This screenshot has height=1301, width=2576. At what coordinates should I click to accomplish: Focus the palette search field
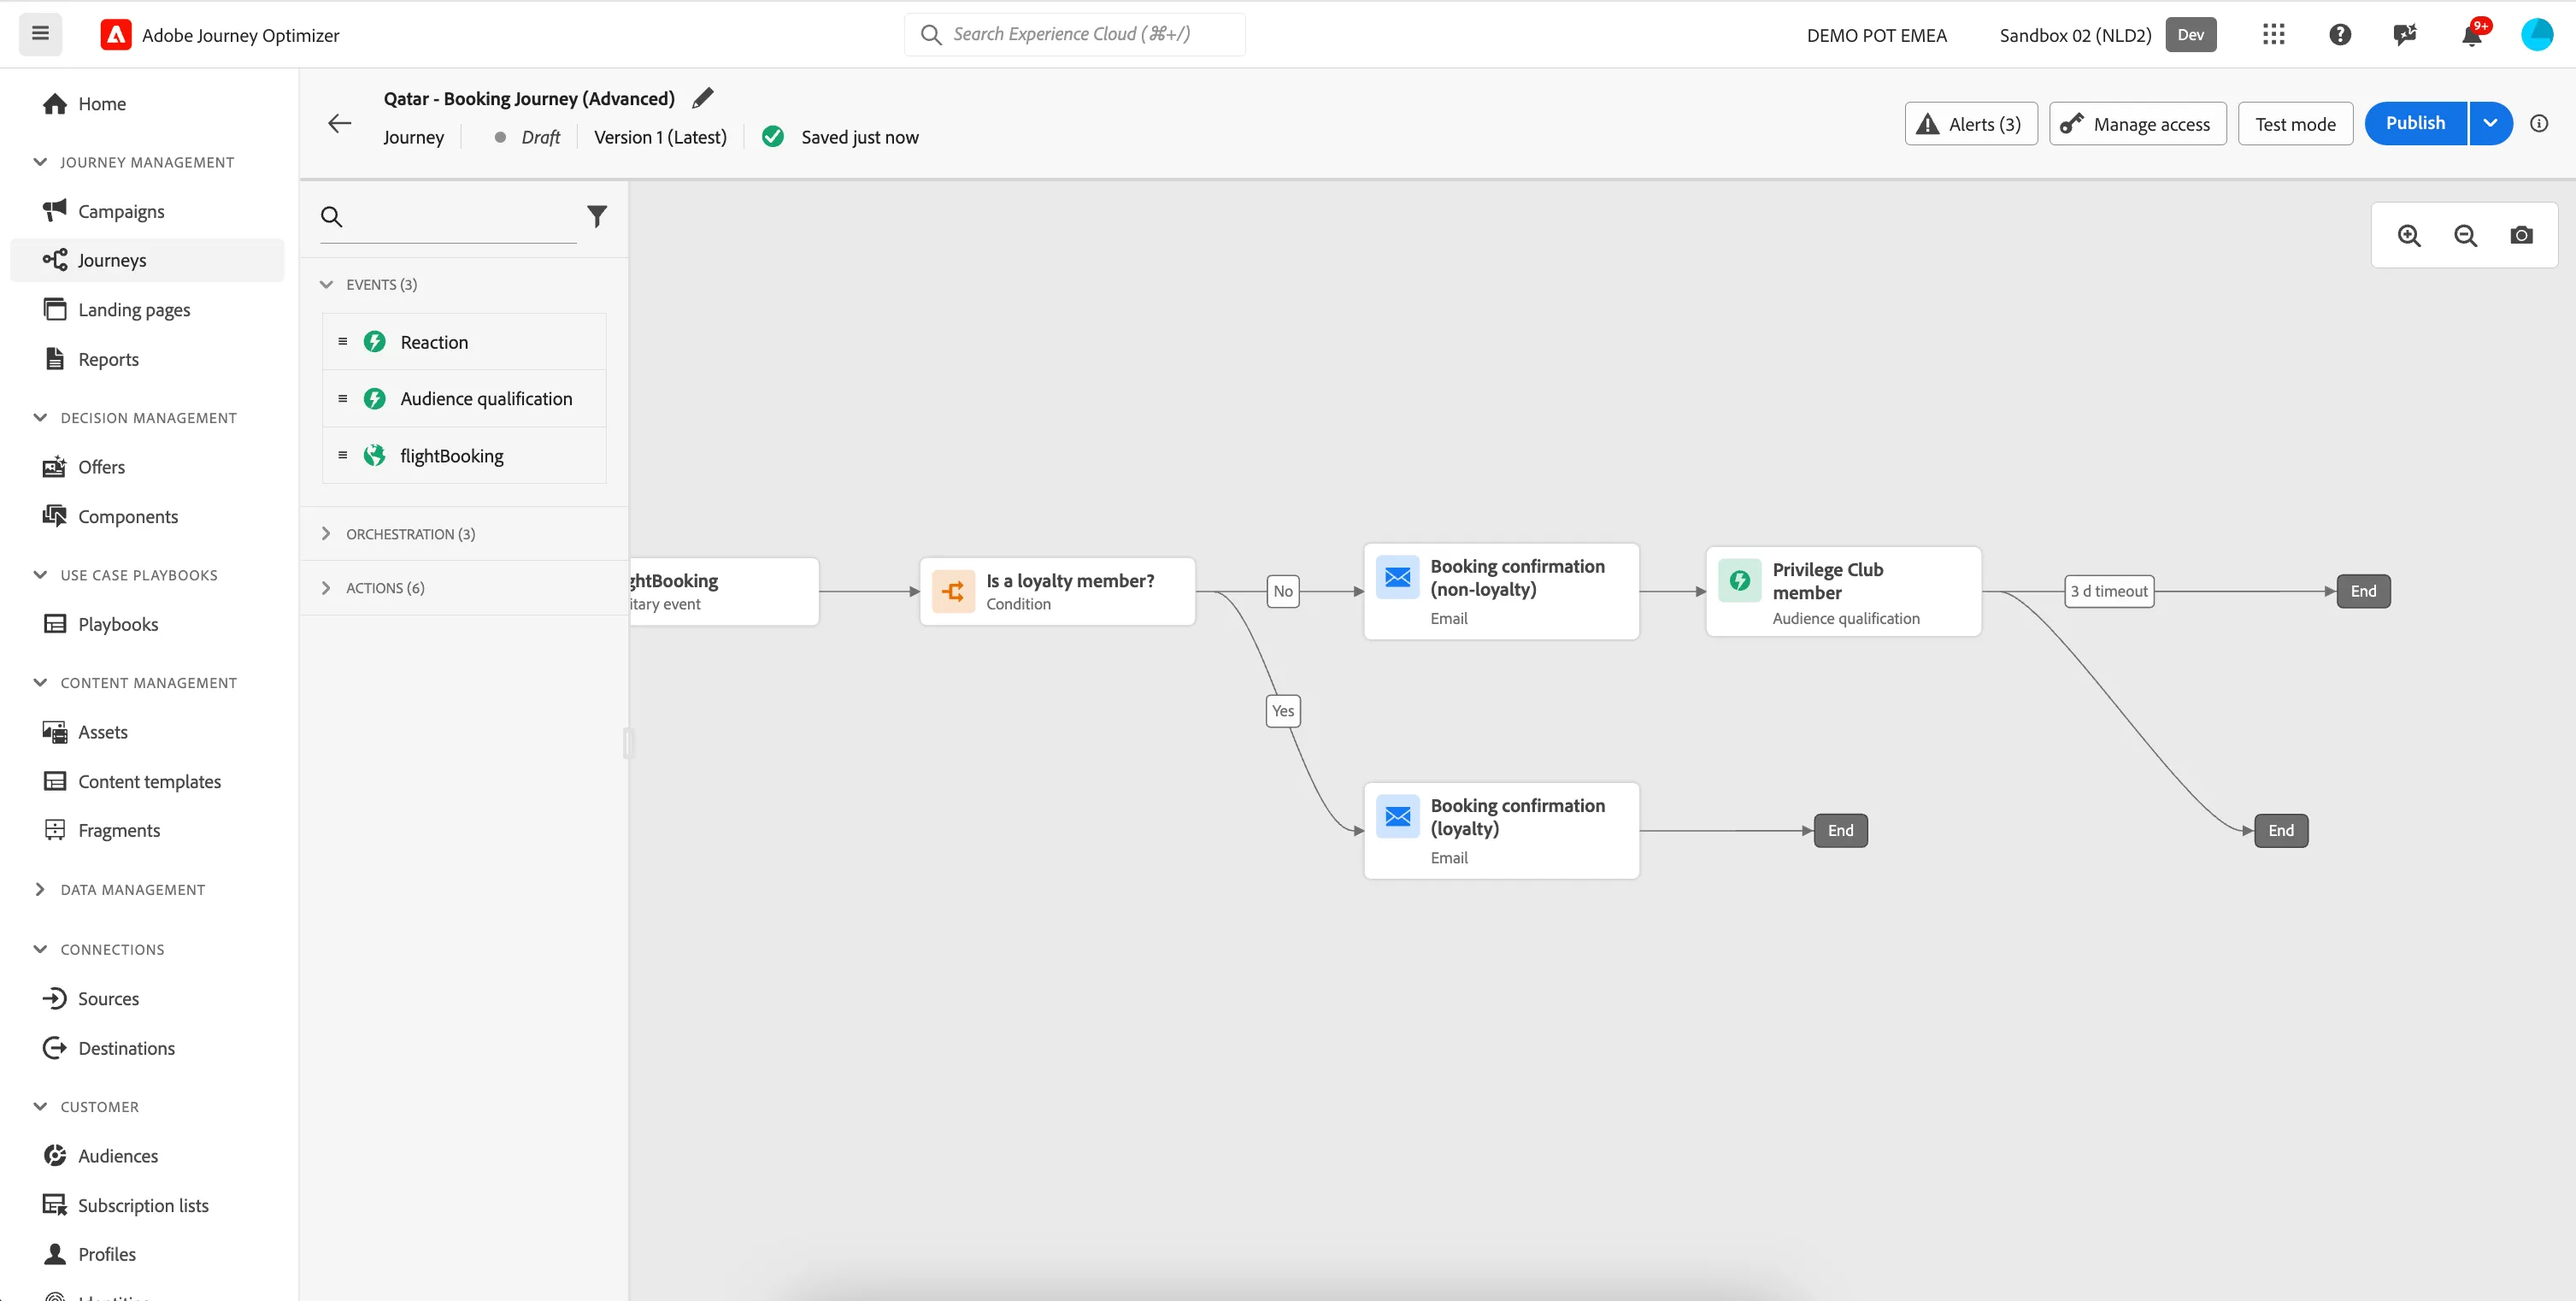coord(448,216)
